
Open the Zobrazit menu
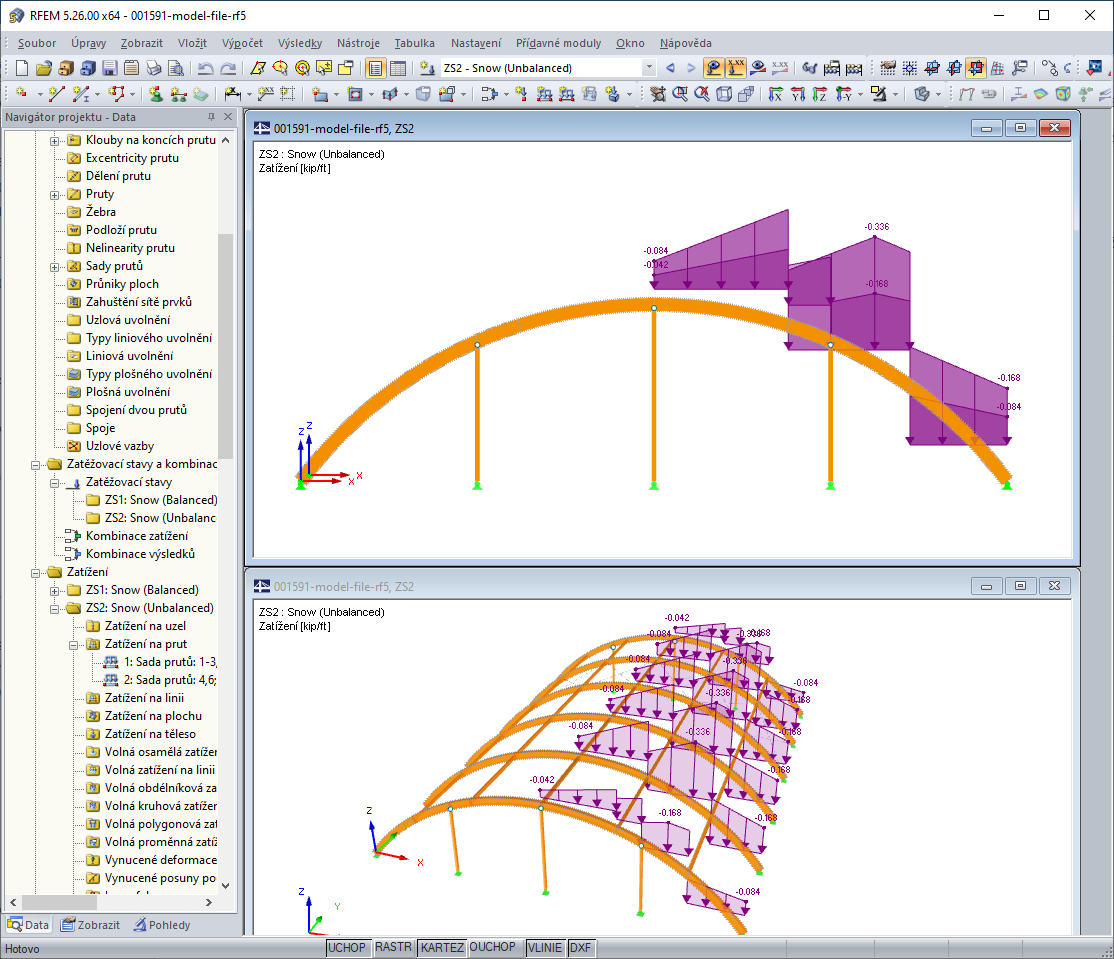click(x=141, y=43)
